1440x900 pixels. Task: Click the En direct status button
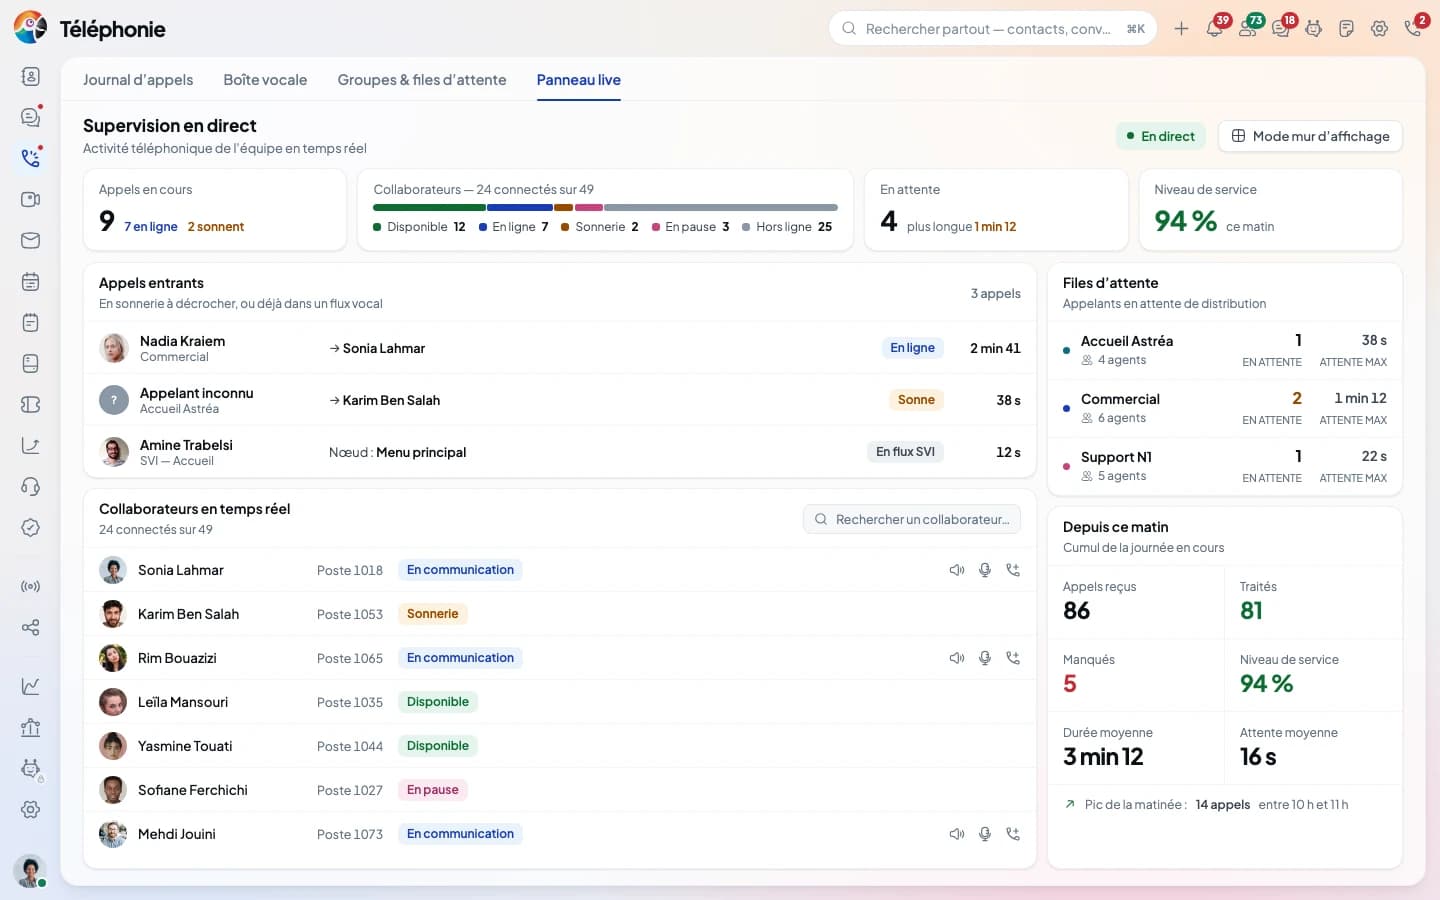click(x=1160, y=136)
